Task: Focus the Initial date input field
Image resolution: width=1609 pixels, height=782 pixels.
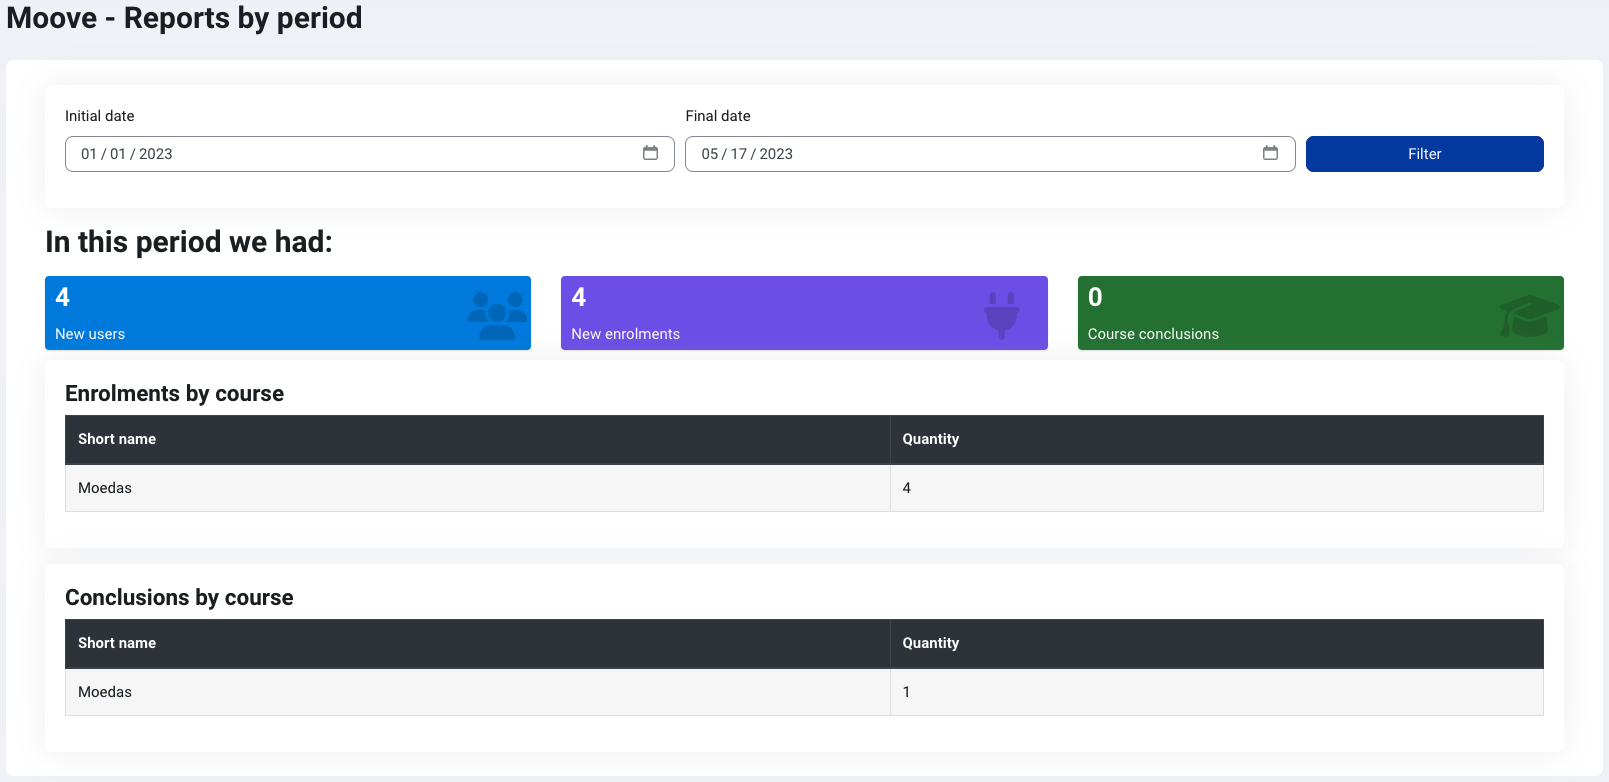Action: 370,154
